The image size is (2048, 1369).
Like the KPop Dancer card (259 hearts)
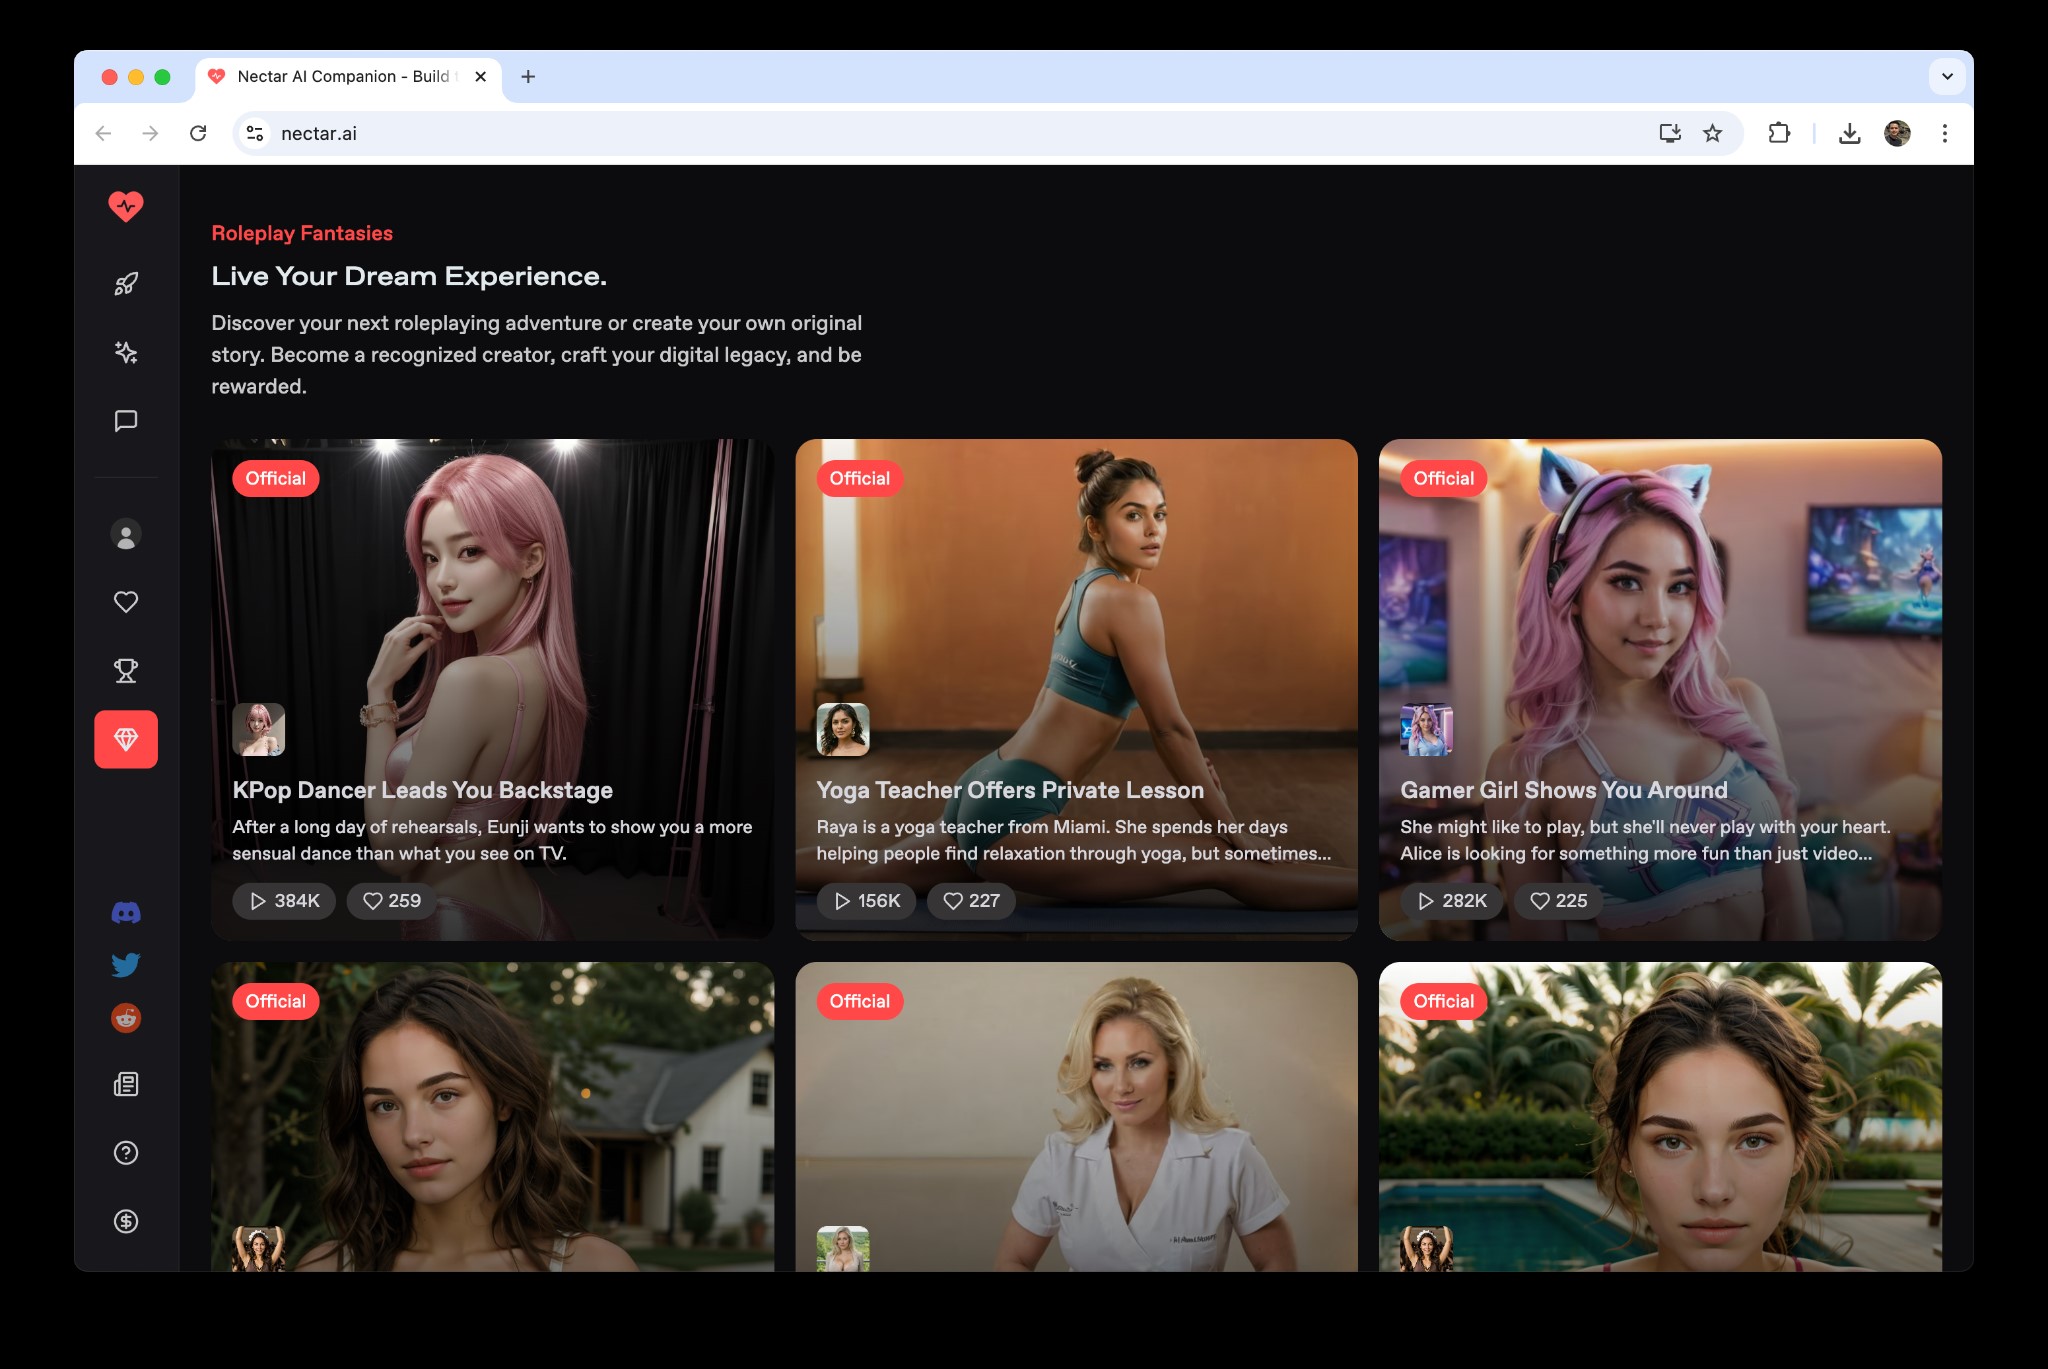point(391,901)
